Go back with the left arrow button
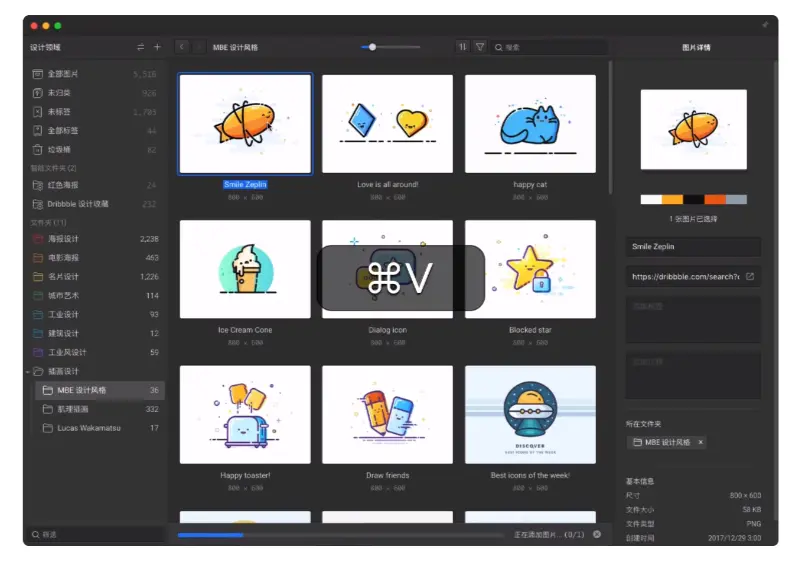 point(182,47)
